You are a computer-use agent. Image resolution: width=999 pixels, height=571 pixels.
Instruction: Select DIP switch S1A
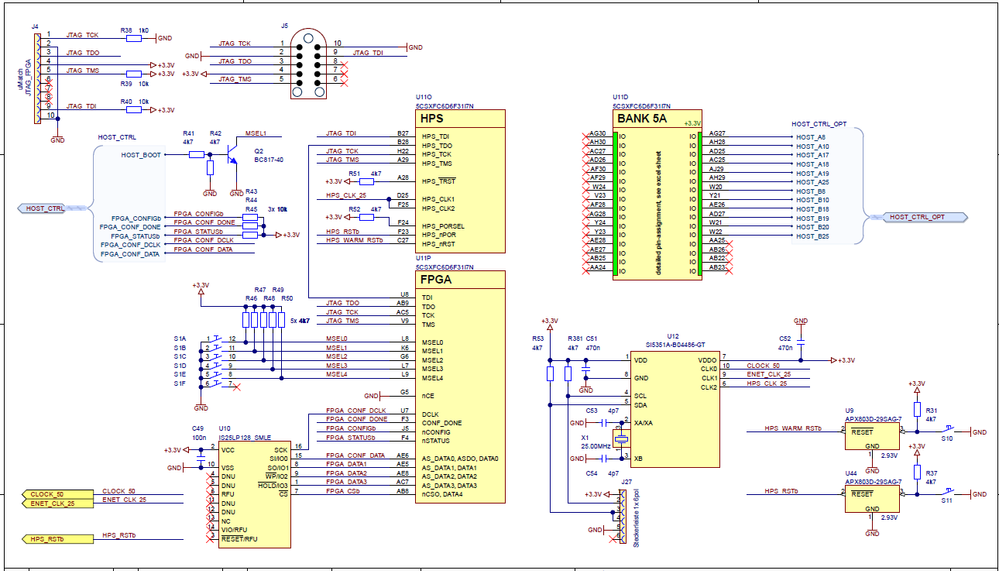(217, 340)
